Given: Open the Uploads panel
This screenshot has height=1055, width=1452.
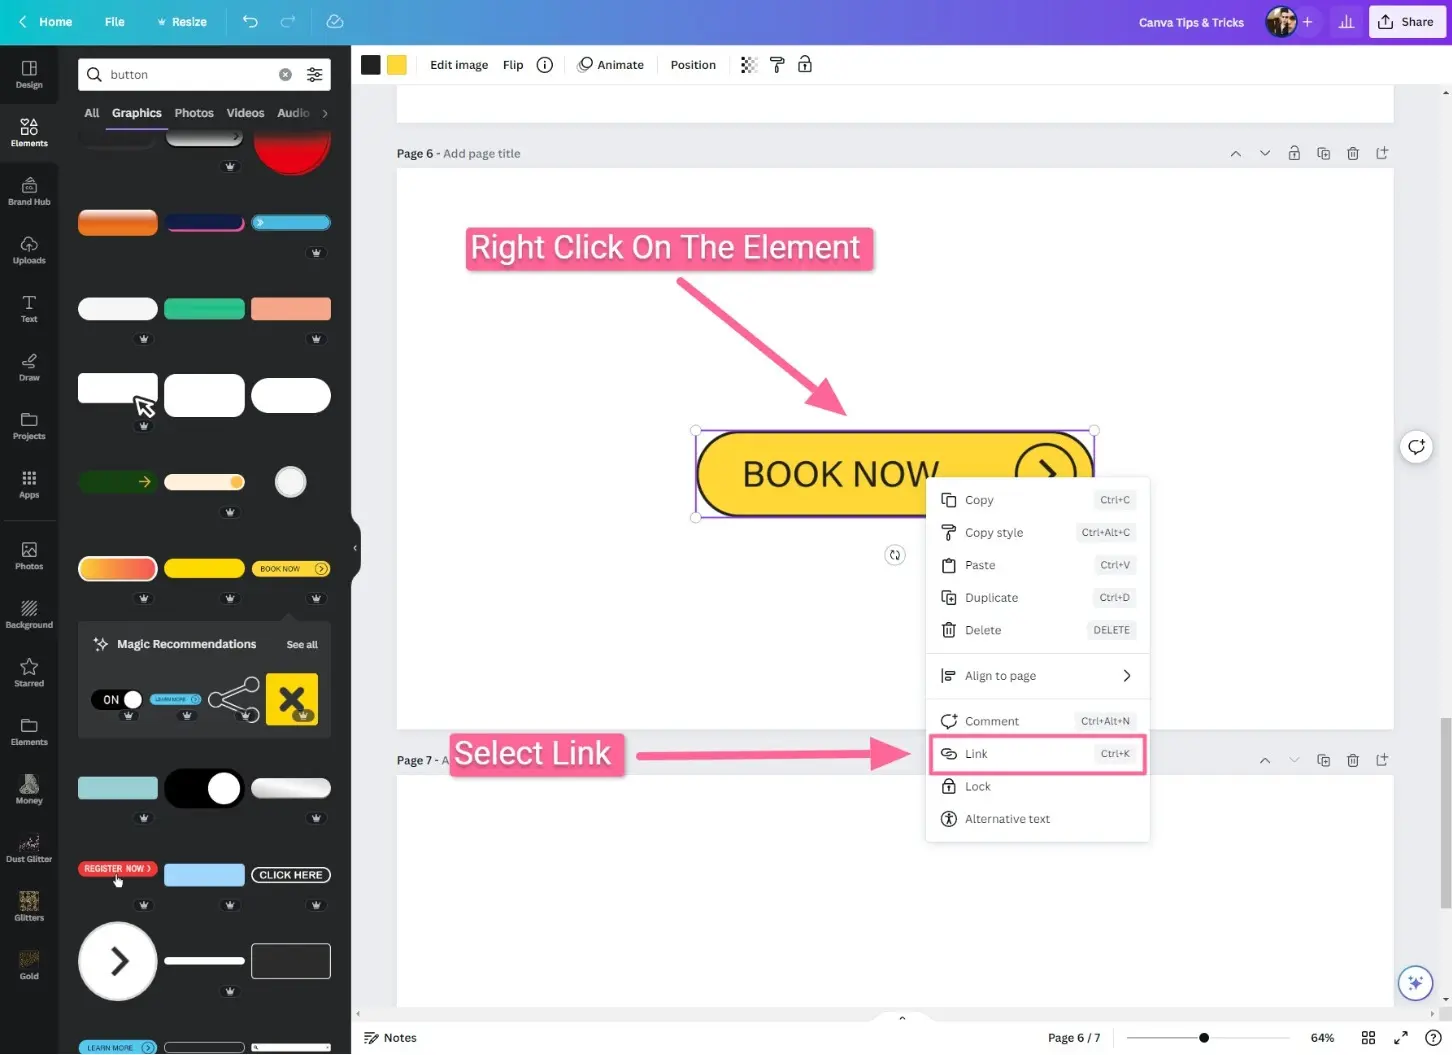Looking at the screenshot, I should (x=29, y=250).
